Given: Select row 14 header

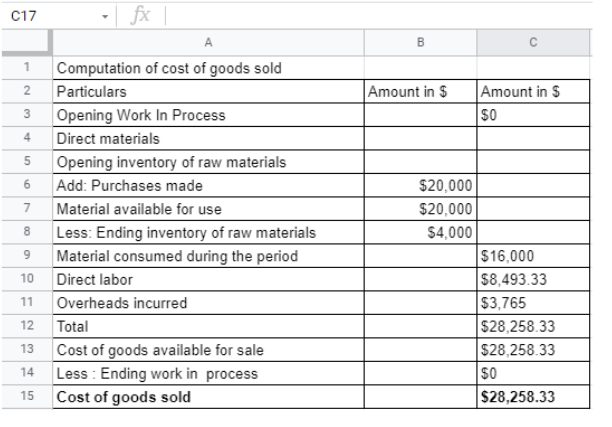Looking at the screenshot, I should click(x=27, y=373).
